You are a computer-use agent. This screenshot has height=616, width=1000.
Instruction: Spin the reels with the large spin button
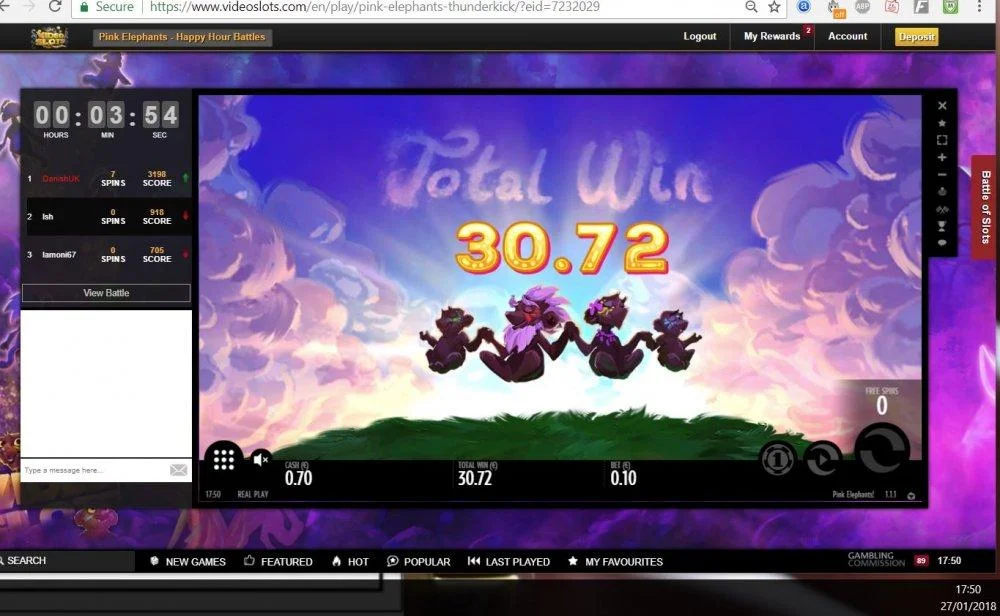pos(883,450)
